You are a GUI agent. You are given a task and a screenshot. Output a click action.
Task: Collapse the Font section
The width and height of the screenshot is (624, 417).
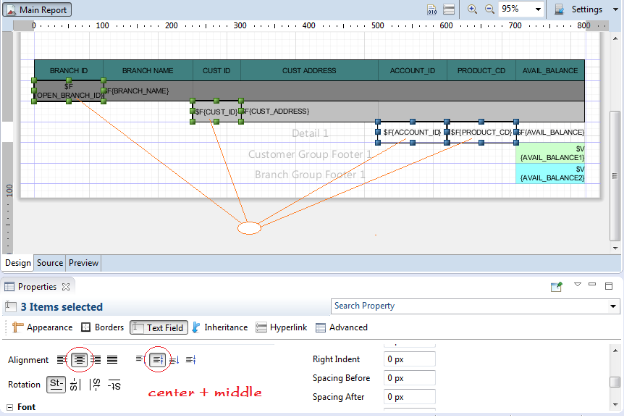click(10, 407)
